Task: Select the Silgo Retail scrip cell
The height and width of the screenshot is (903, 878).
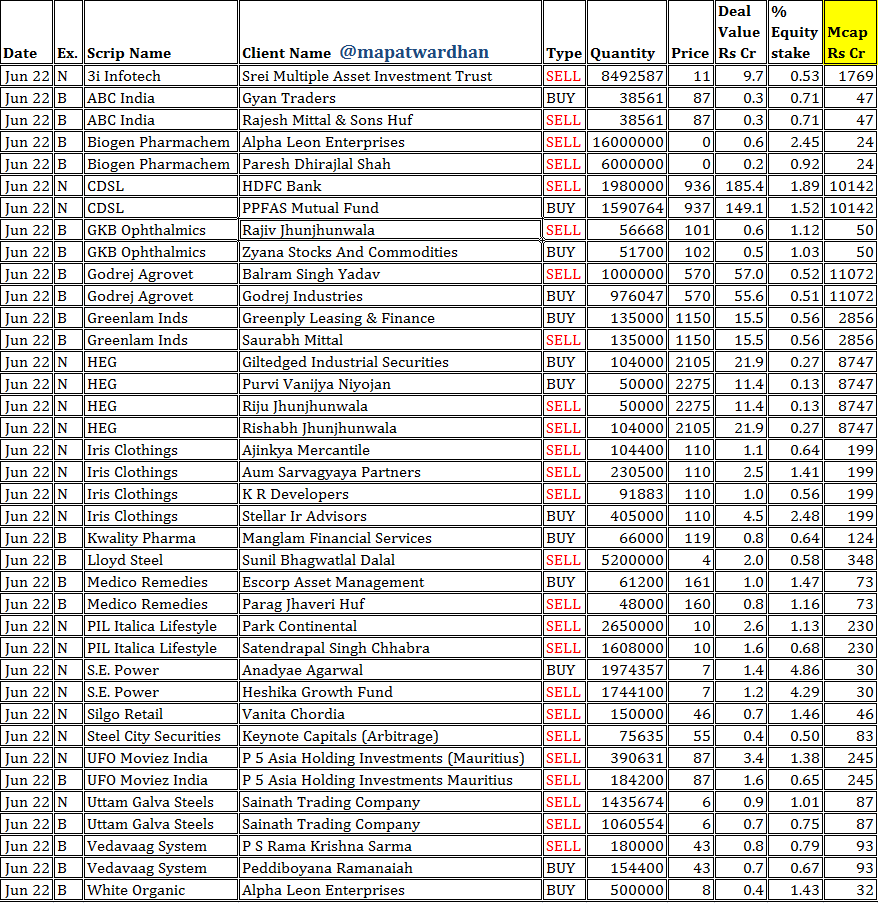Action: [x=161, y=714]
